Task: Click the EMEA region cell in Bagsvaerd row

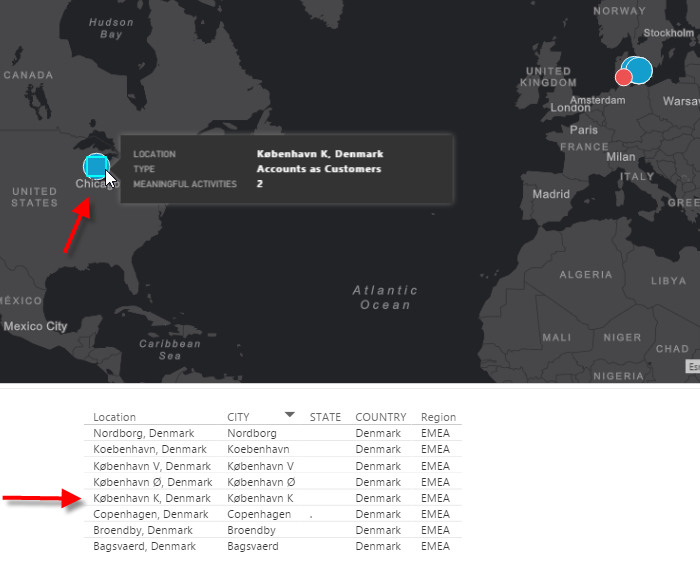Action: [435, 546]
